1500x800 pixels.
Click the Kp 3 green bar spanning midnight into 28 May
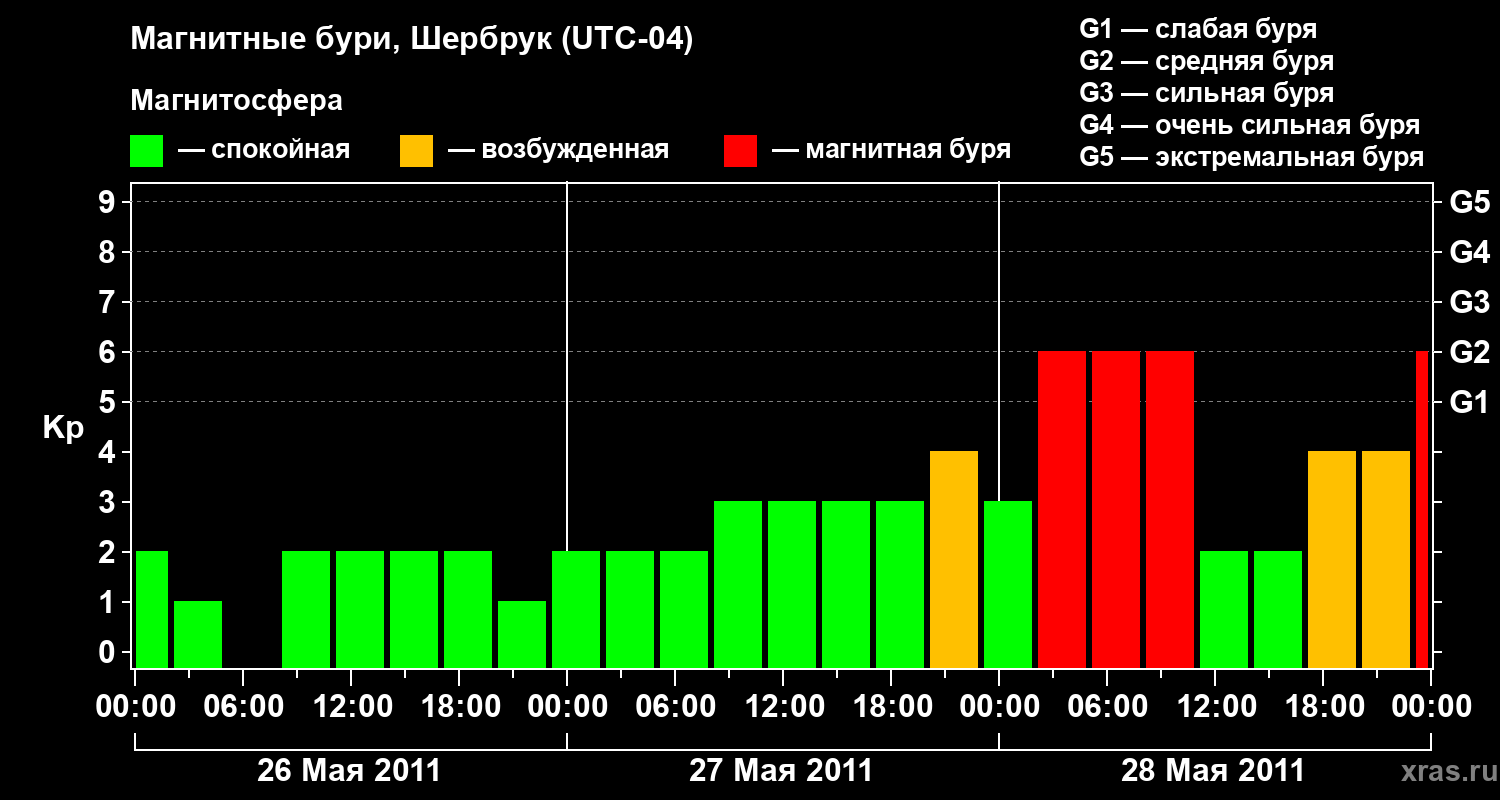[1008, 584]
